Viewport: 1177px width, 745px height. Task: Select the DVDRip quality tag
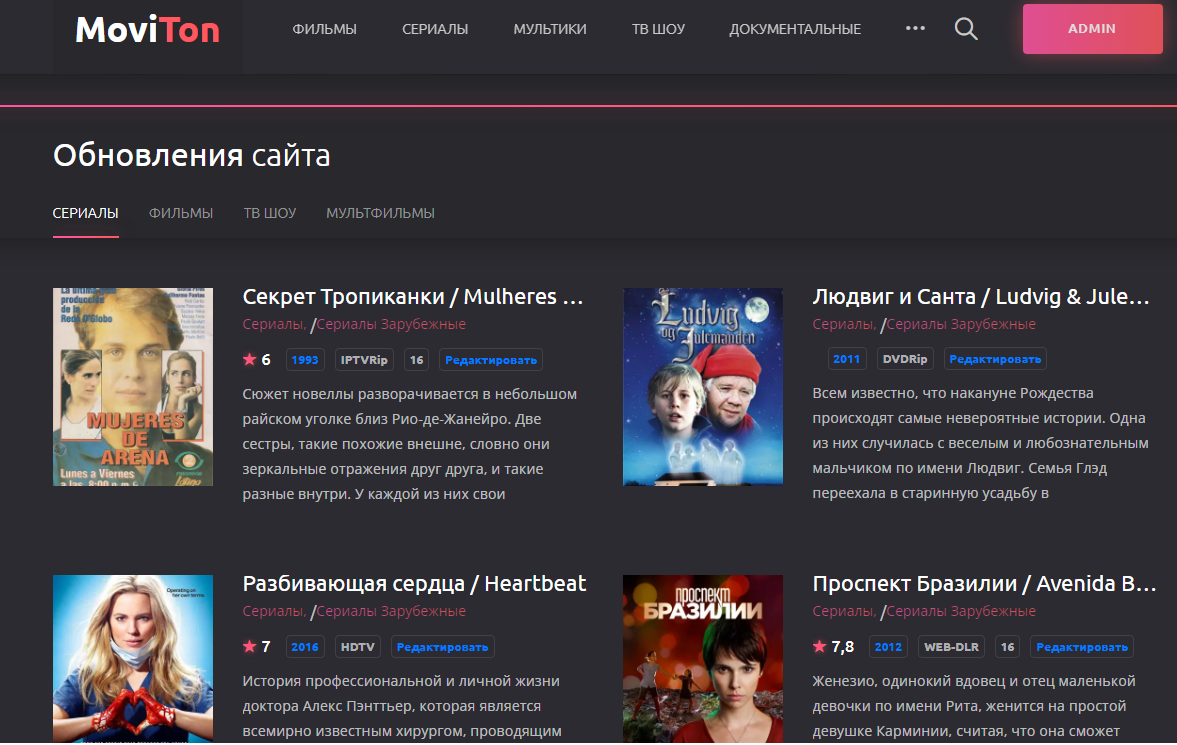click(905, 360)
